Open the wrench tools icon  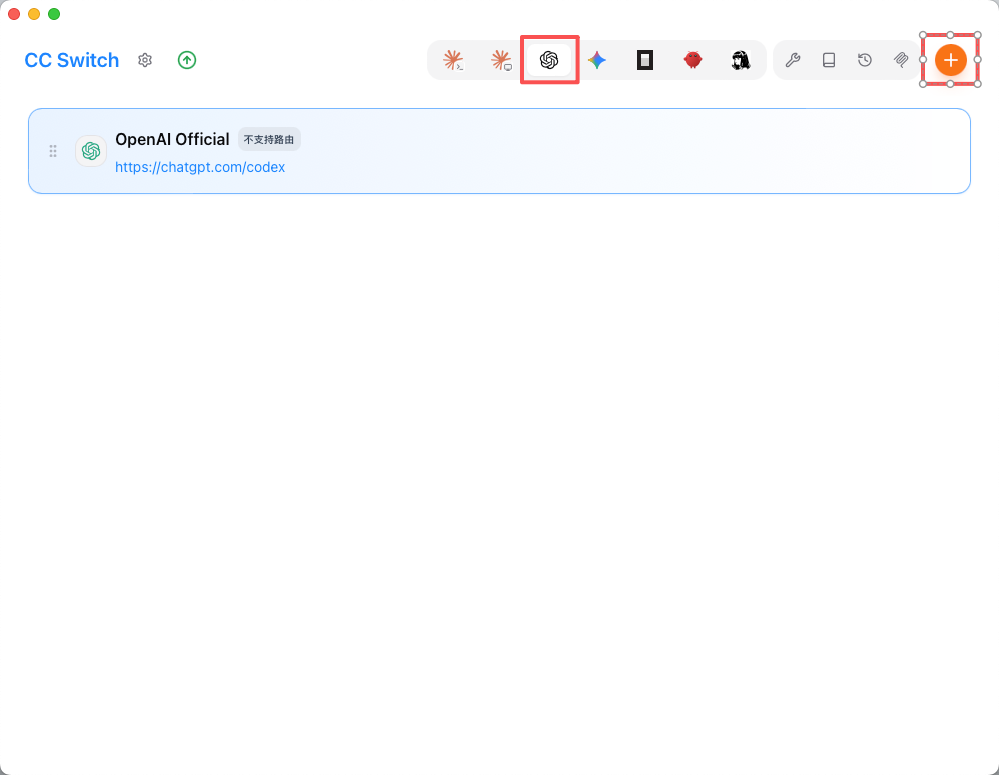[793, 60]
